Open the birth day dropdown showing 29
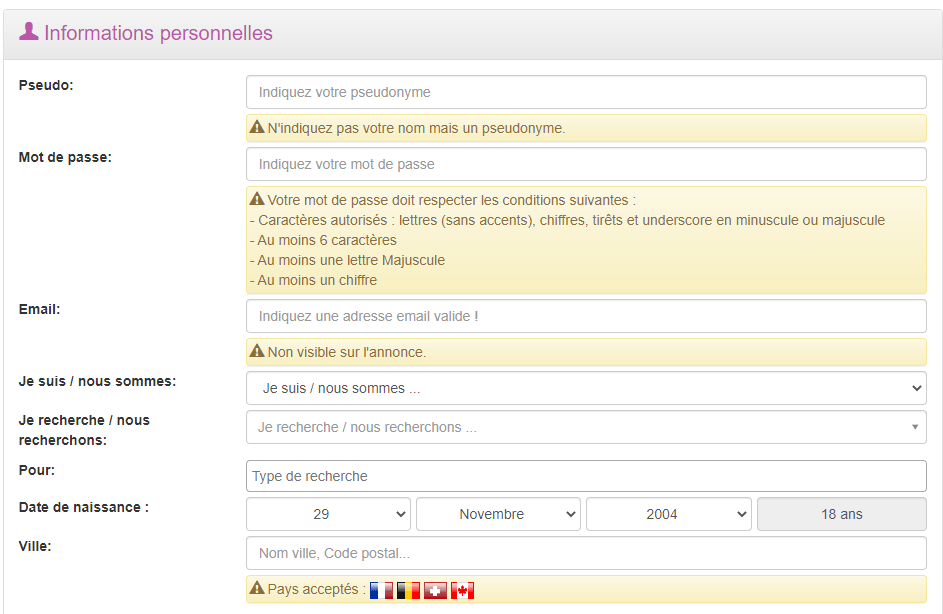The height and width of the screenshot is (614, 943). [328, 514]
